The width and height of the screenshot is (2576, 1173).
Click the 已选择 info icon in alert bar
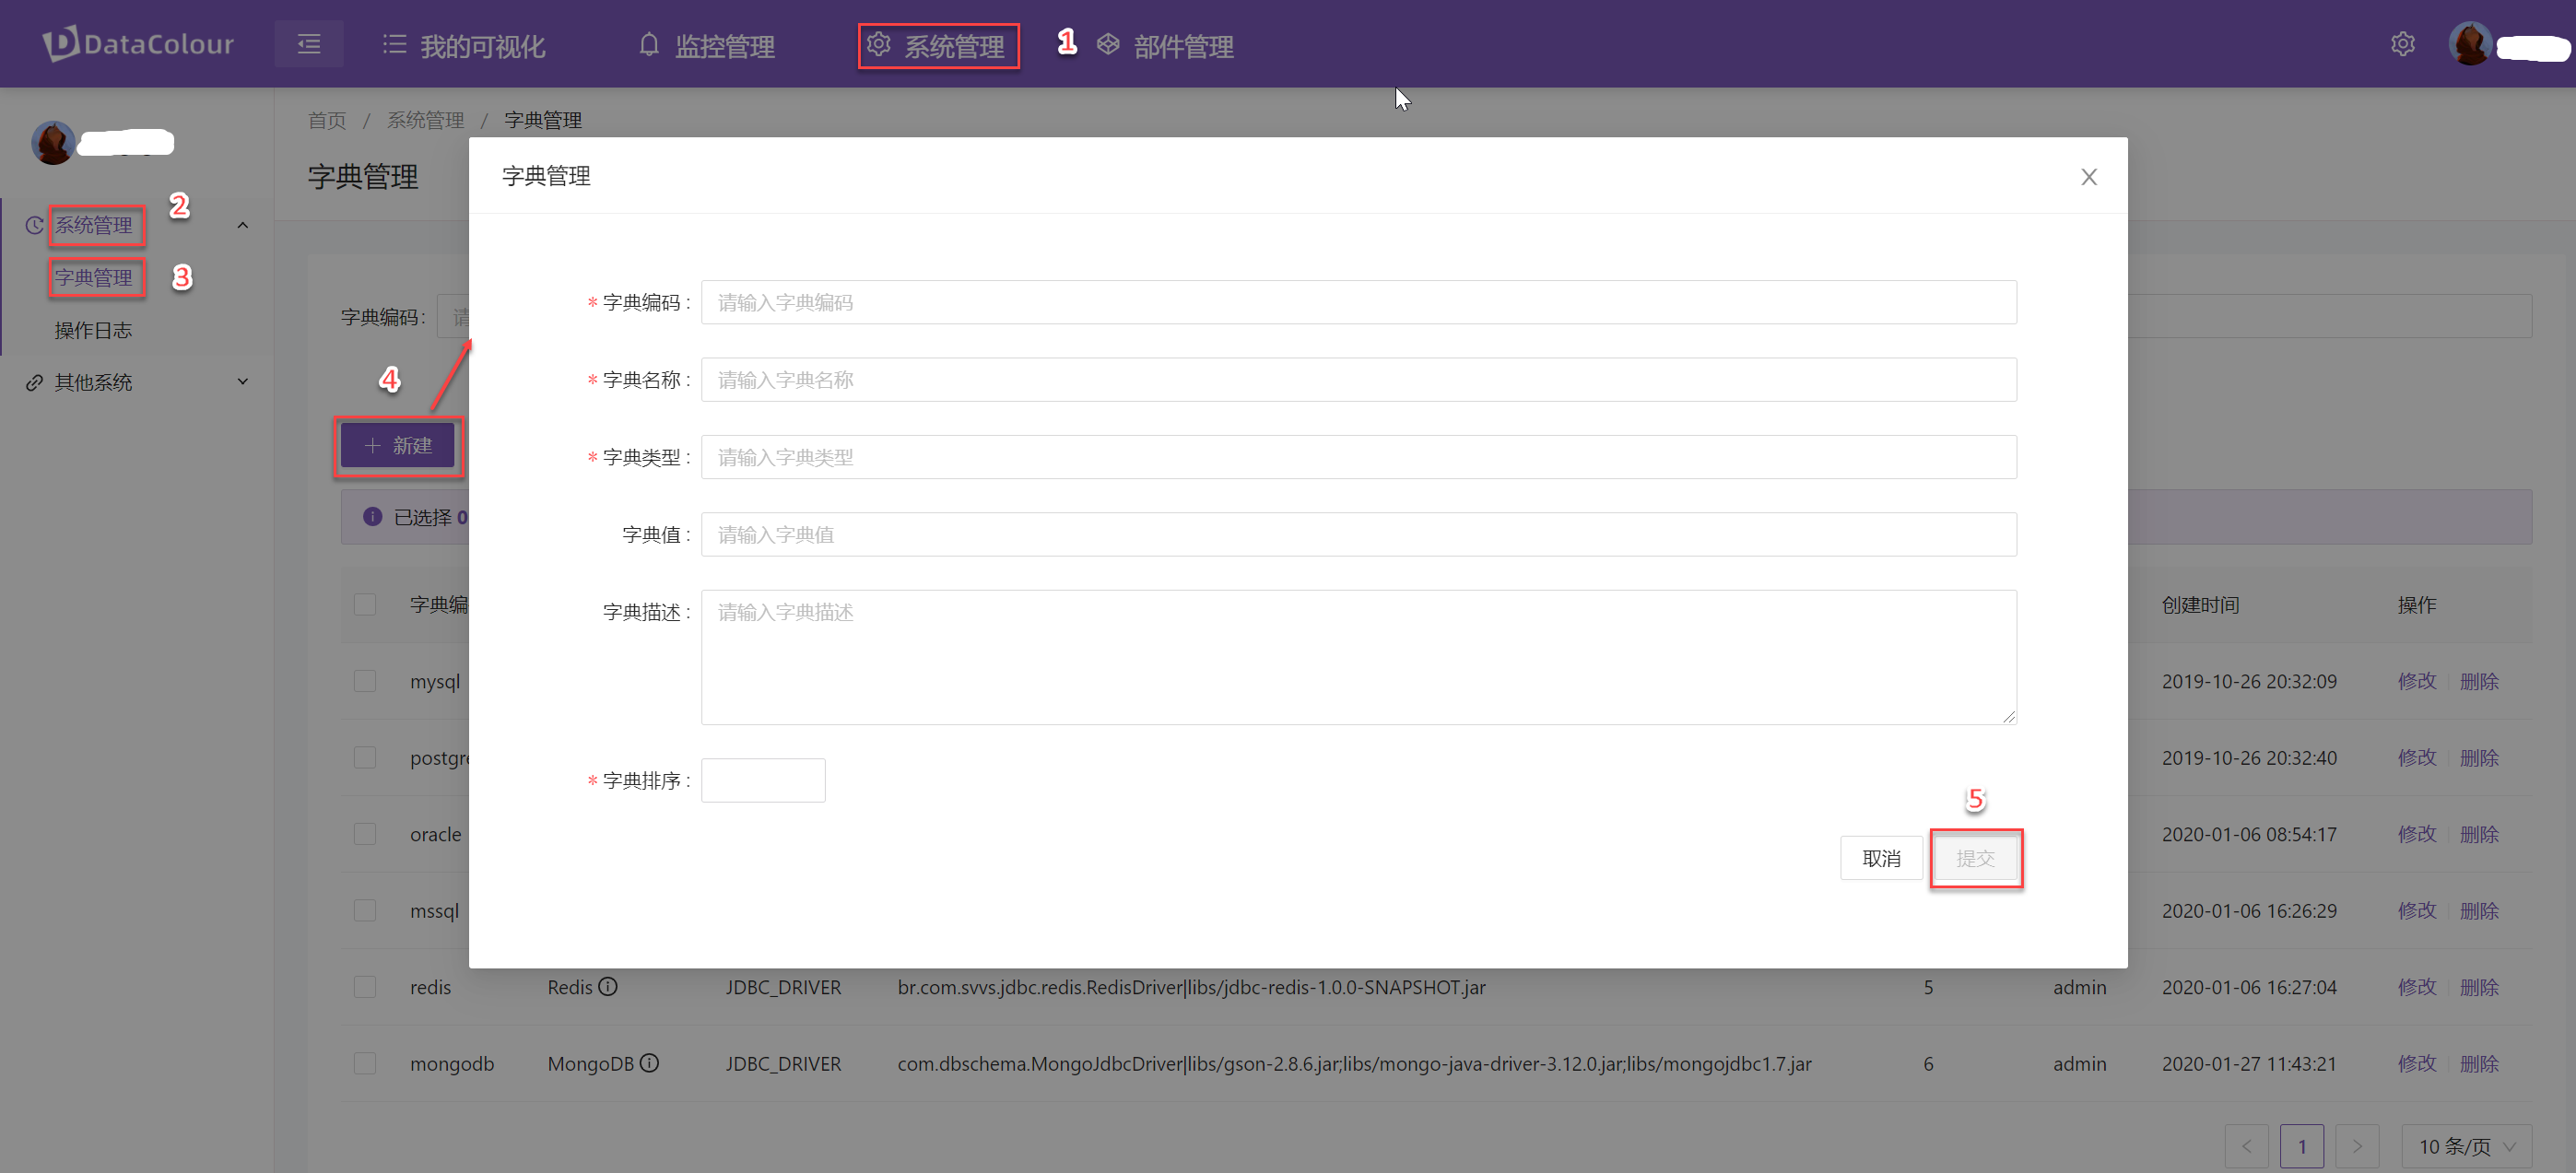click(x=372, y=516)
